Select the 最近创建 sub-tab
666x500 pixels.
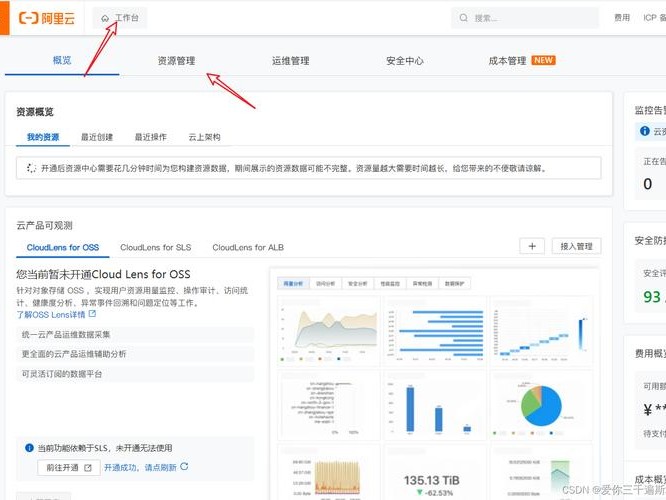pos(97,137)
